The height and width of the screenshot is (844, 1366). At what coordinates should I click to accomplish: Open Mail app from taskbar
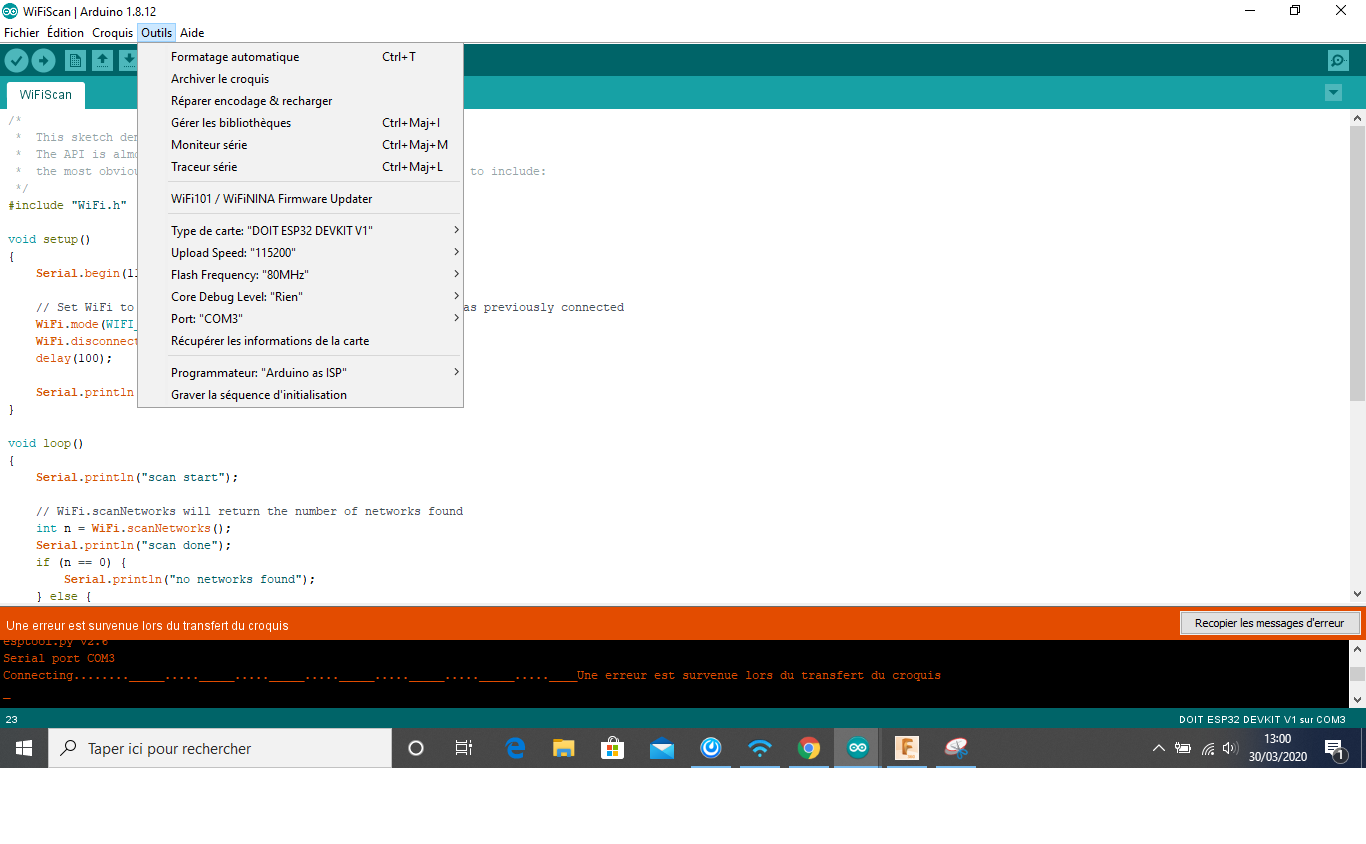pyautogui.click(x=661, y=748)
